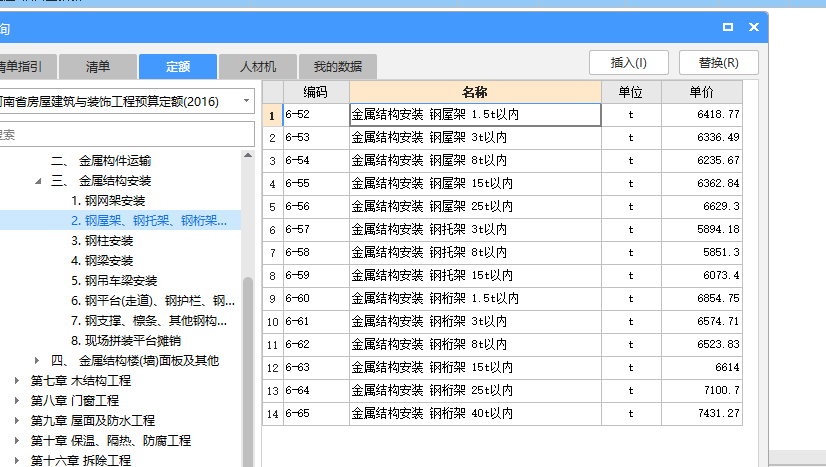Viewport: 826px width, 467px height.
Task: Expand 第十章 保温、隔热、防腐工程 chapter
Action: [17, 441]
